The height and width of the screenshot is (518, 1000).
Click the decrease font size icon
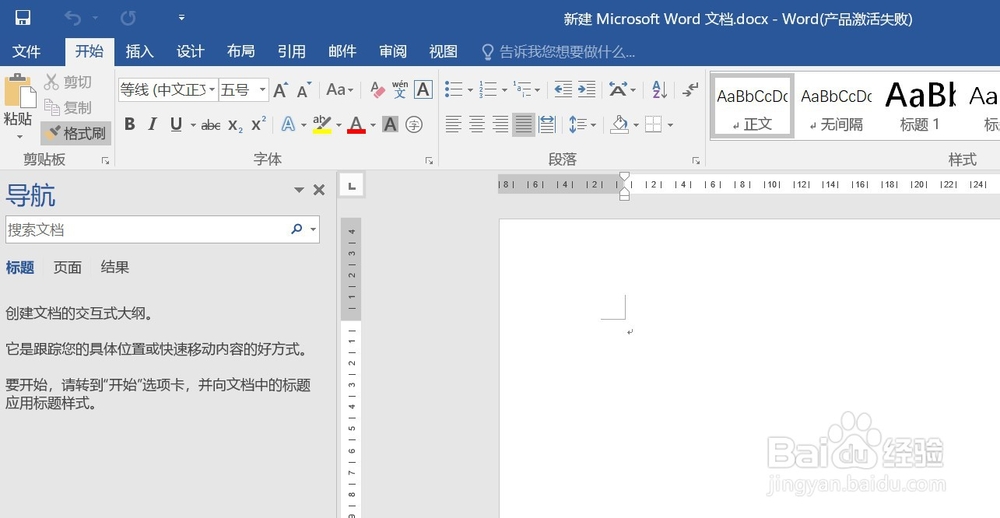tap(304, 90)
